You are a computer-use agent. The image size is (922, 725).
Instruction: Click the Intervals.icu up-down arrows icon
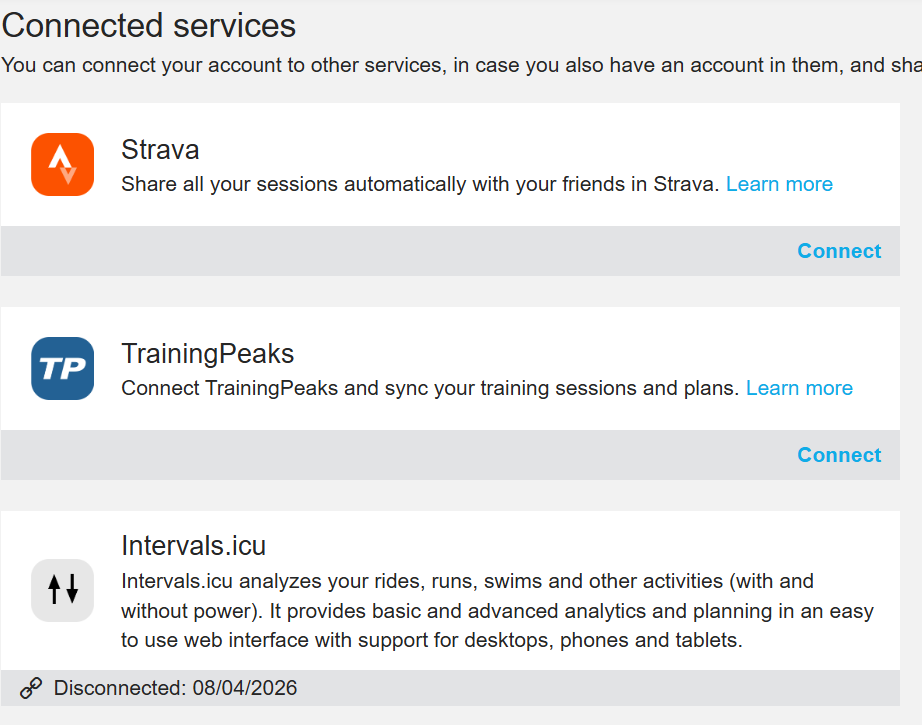point(62,590)
